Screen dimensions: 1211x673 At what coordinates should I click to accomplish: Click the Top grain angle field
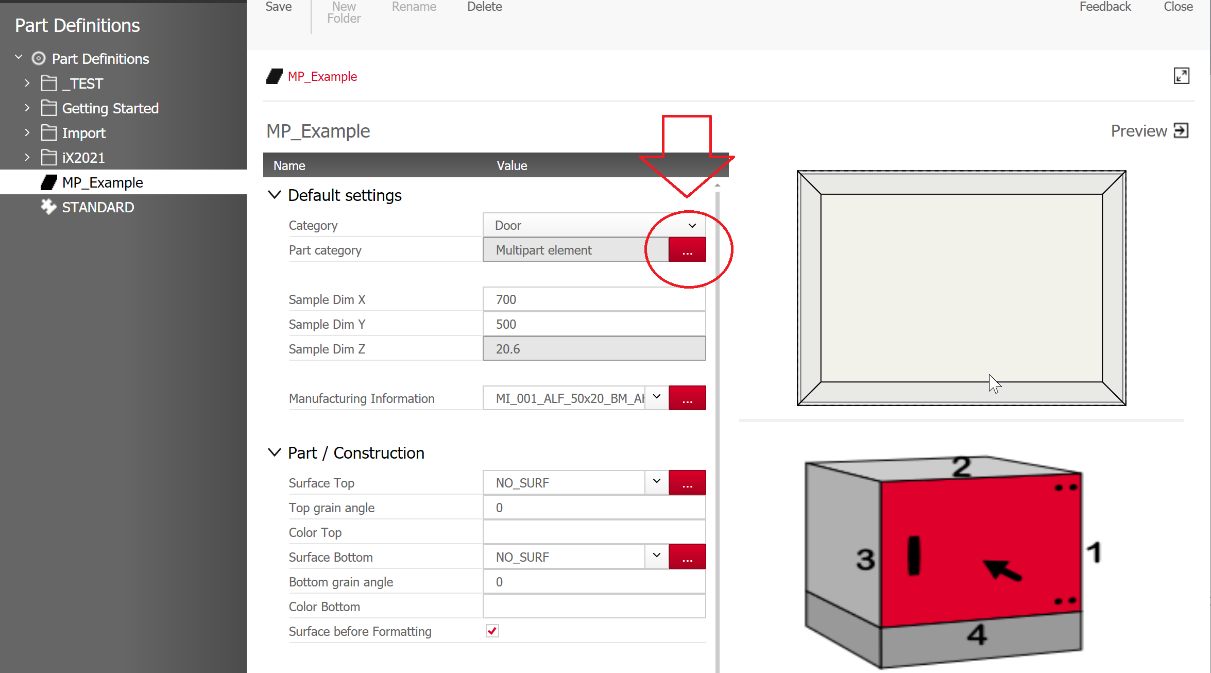pyautogui.click(x=594, y=508)
